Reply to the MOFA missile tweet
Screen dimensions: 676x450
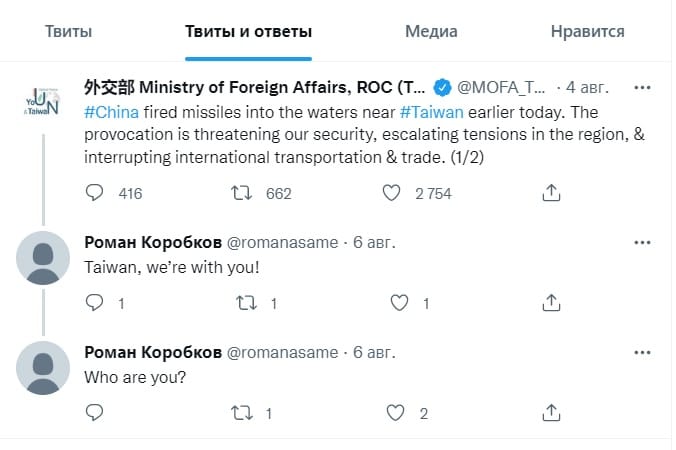94,193
